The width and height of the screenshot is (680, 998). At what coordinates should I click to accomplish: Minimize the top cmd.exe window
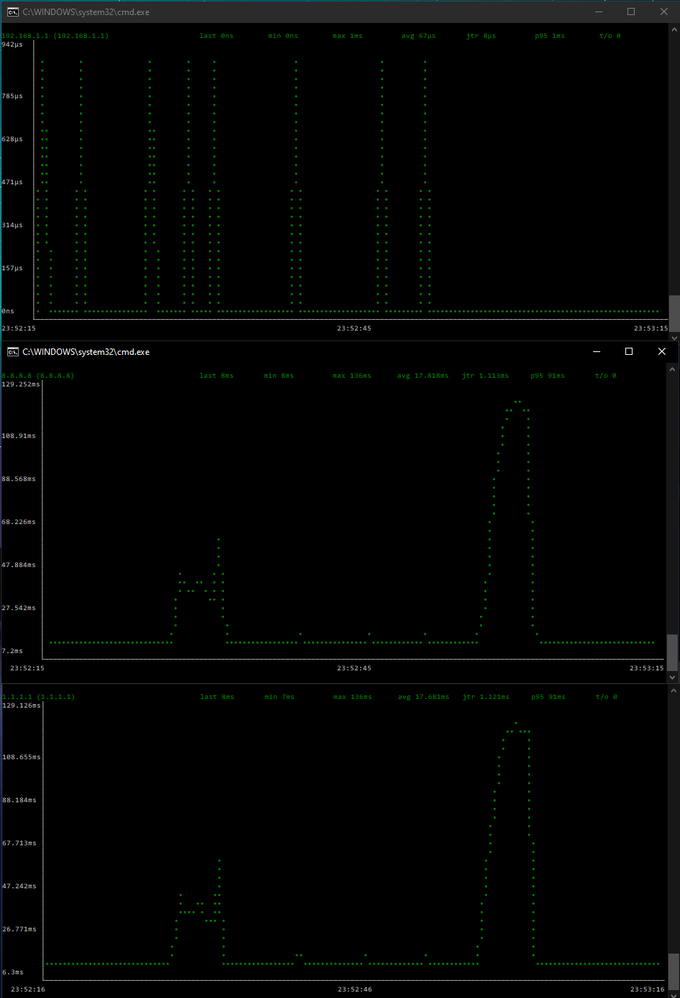pyautogui.click(x=599, y=11)
